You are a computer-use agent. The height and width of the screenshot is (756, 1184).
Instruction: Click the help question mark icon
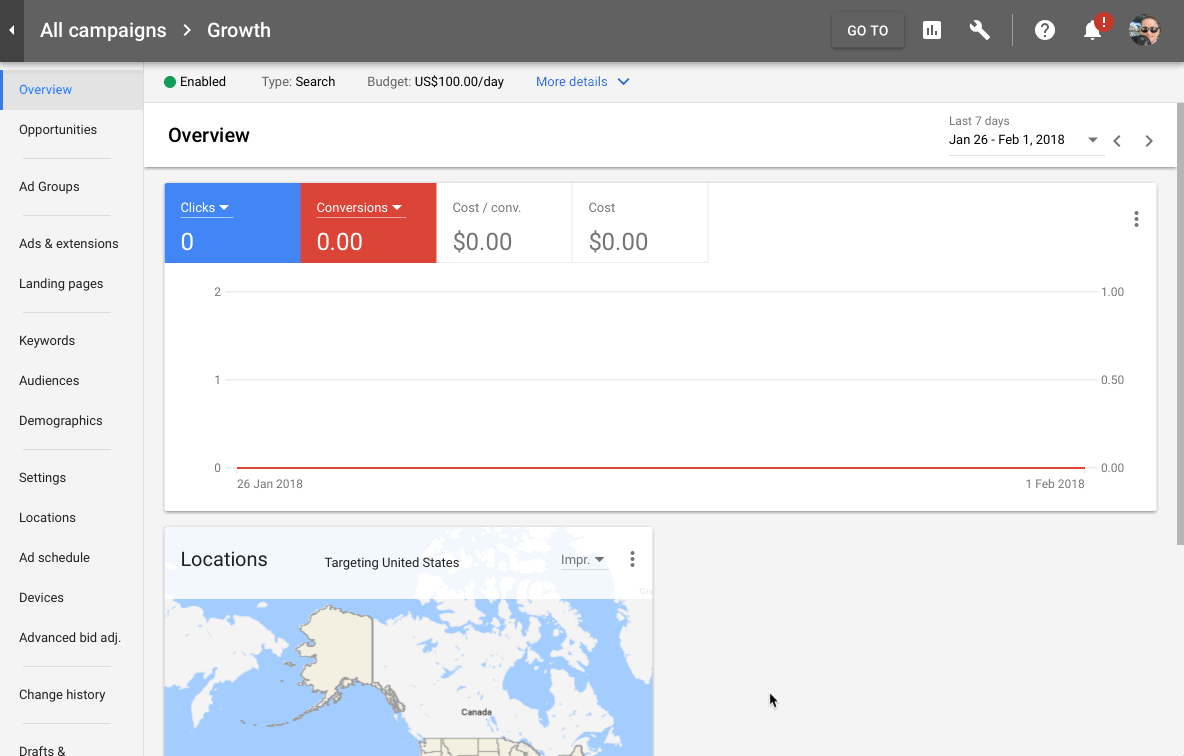(1045, 30)
